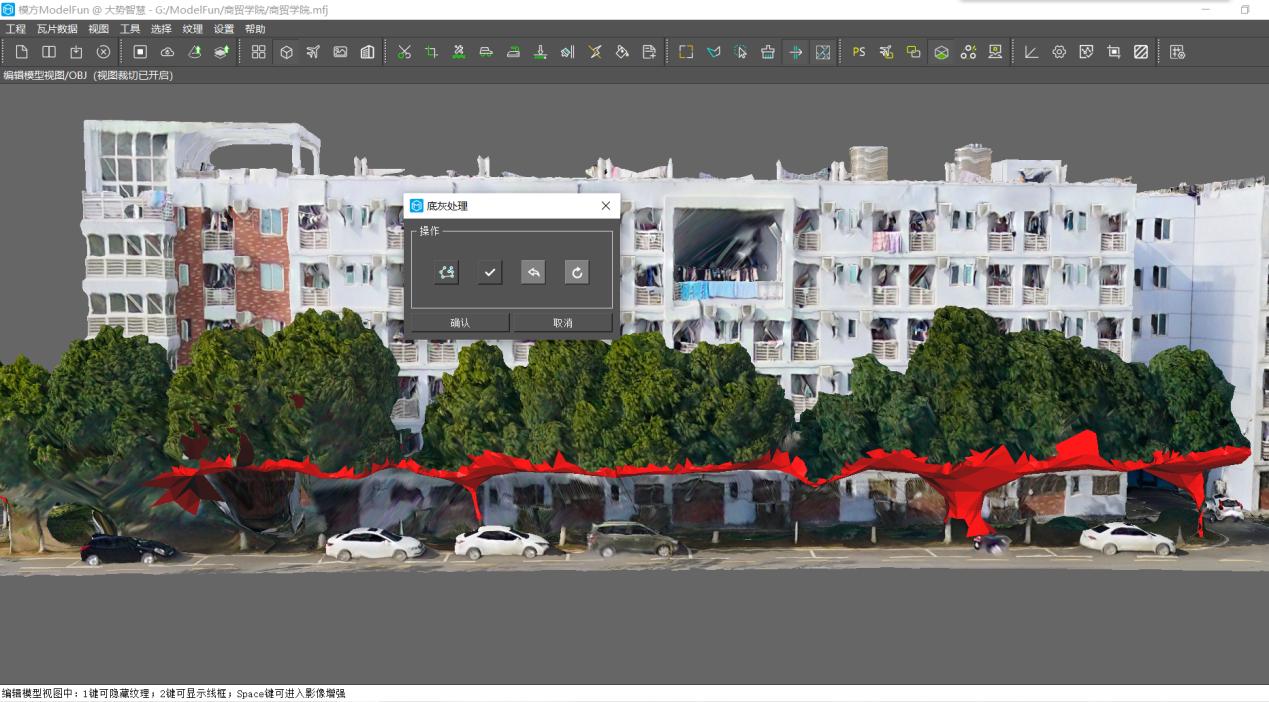Select the scissors cut tool

pos(404,52)
